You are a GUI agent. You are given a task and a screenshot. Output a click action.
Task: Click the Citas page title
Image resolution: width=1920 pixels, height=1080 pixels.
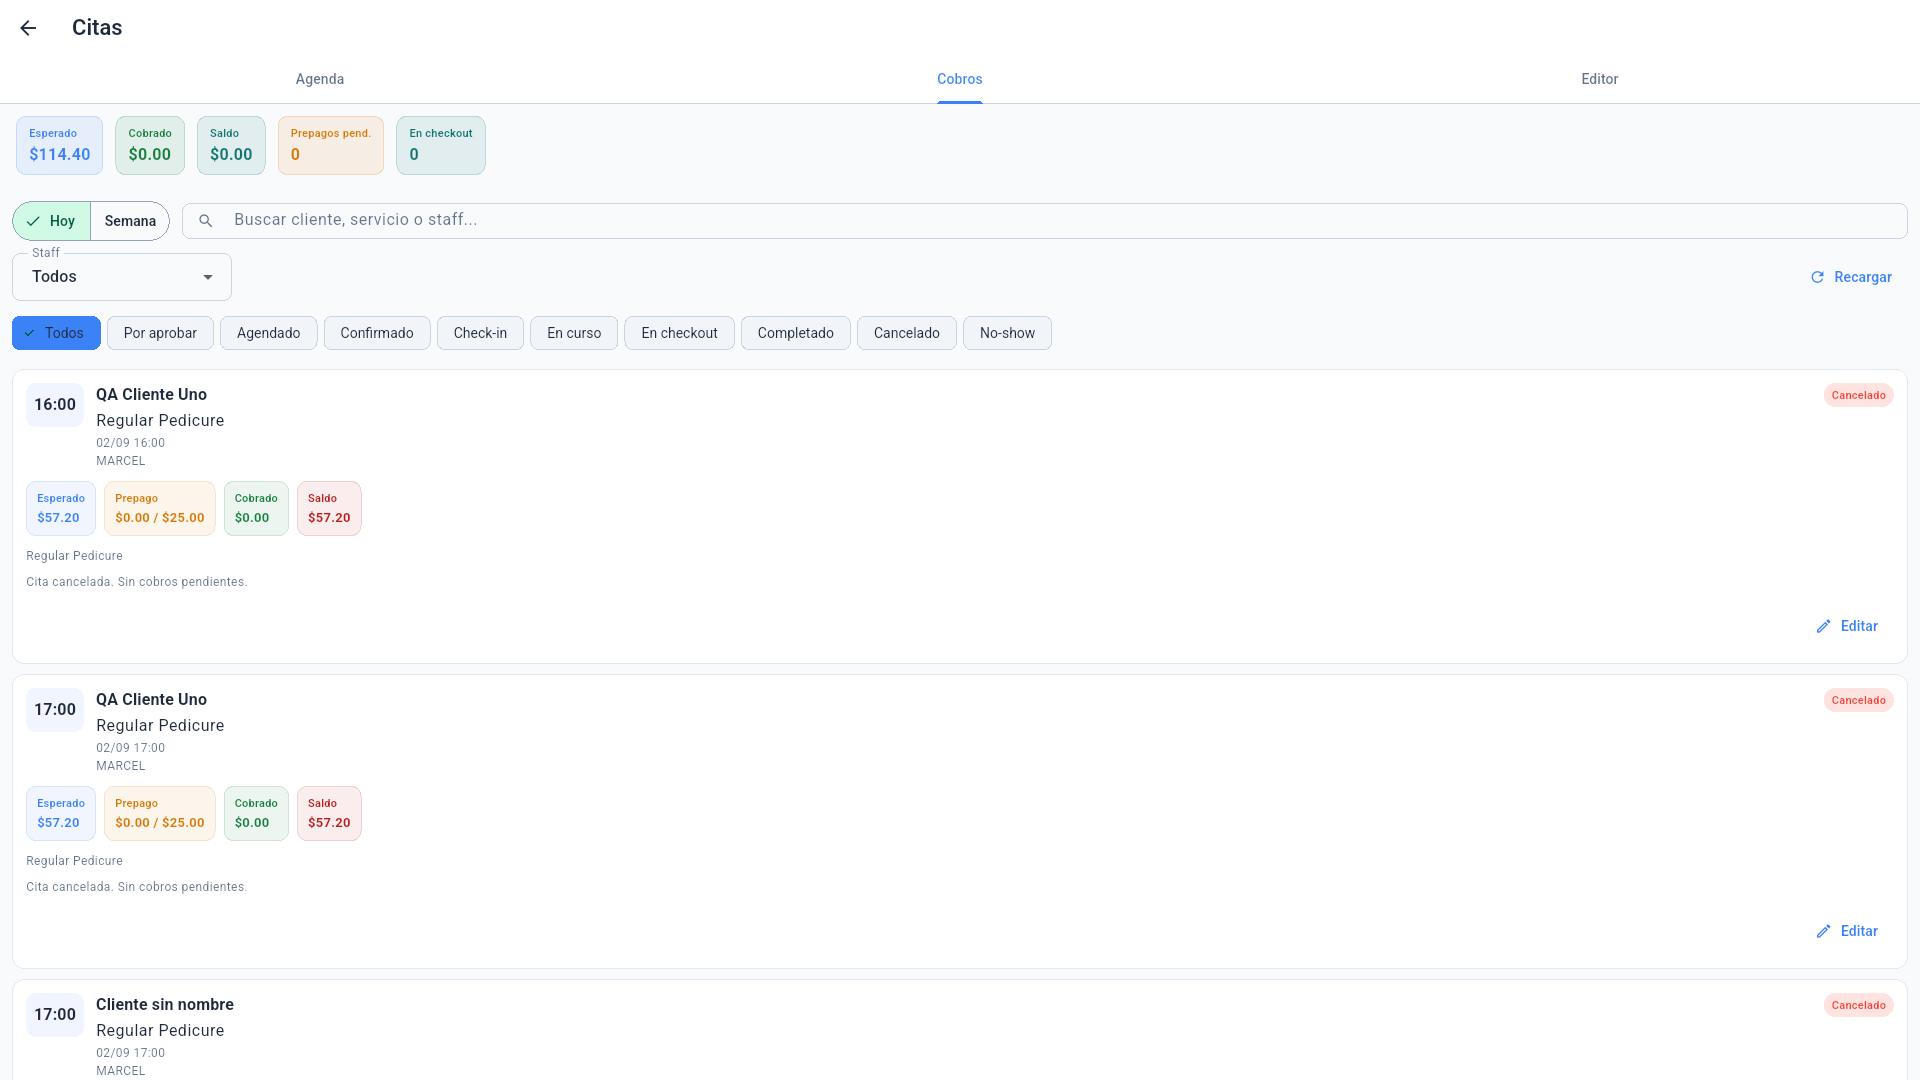point(97,28)
